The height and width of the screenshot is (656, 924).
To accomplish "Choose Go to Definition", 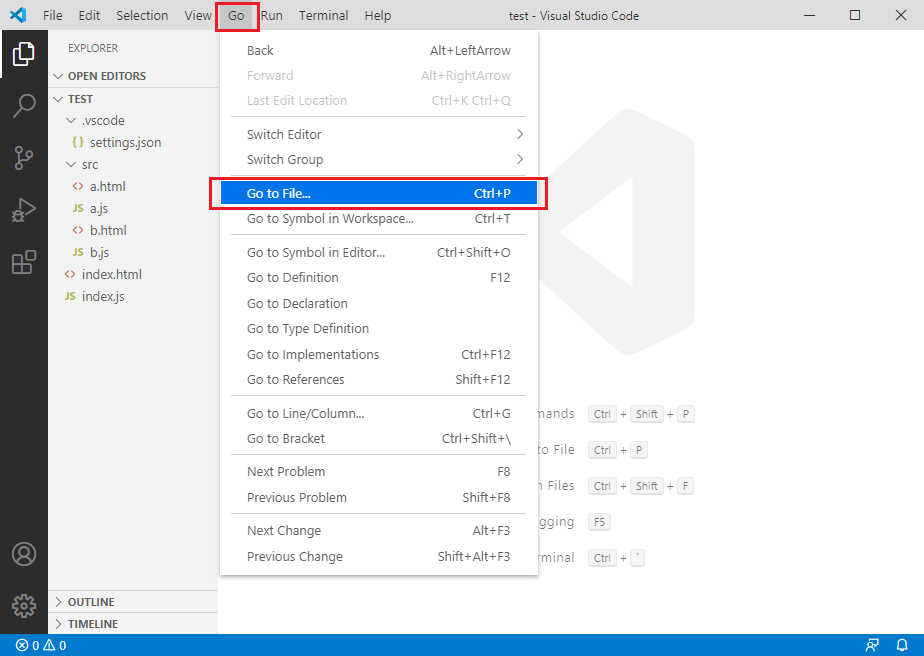I will [378, 278].
